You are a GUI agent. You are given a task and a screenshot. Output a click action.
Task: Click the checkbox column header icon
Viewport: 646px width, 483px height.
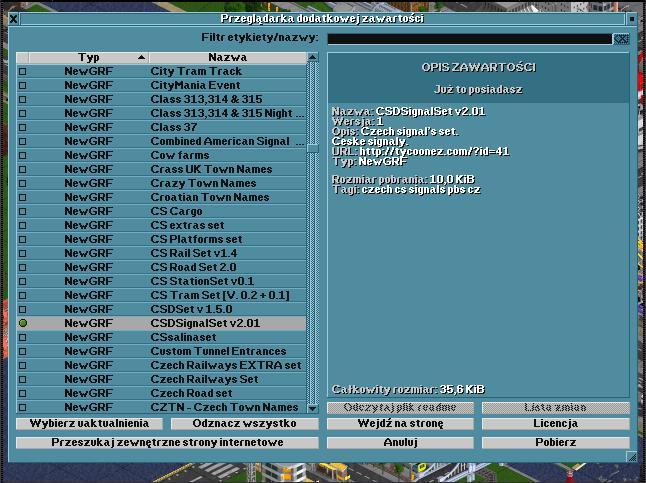(x=22, y=58)
